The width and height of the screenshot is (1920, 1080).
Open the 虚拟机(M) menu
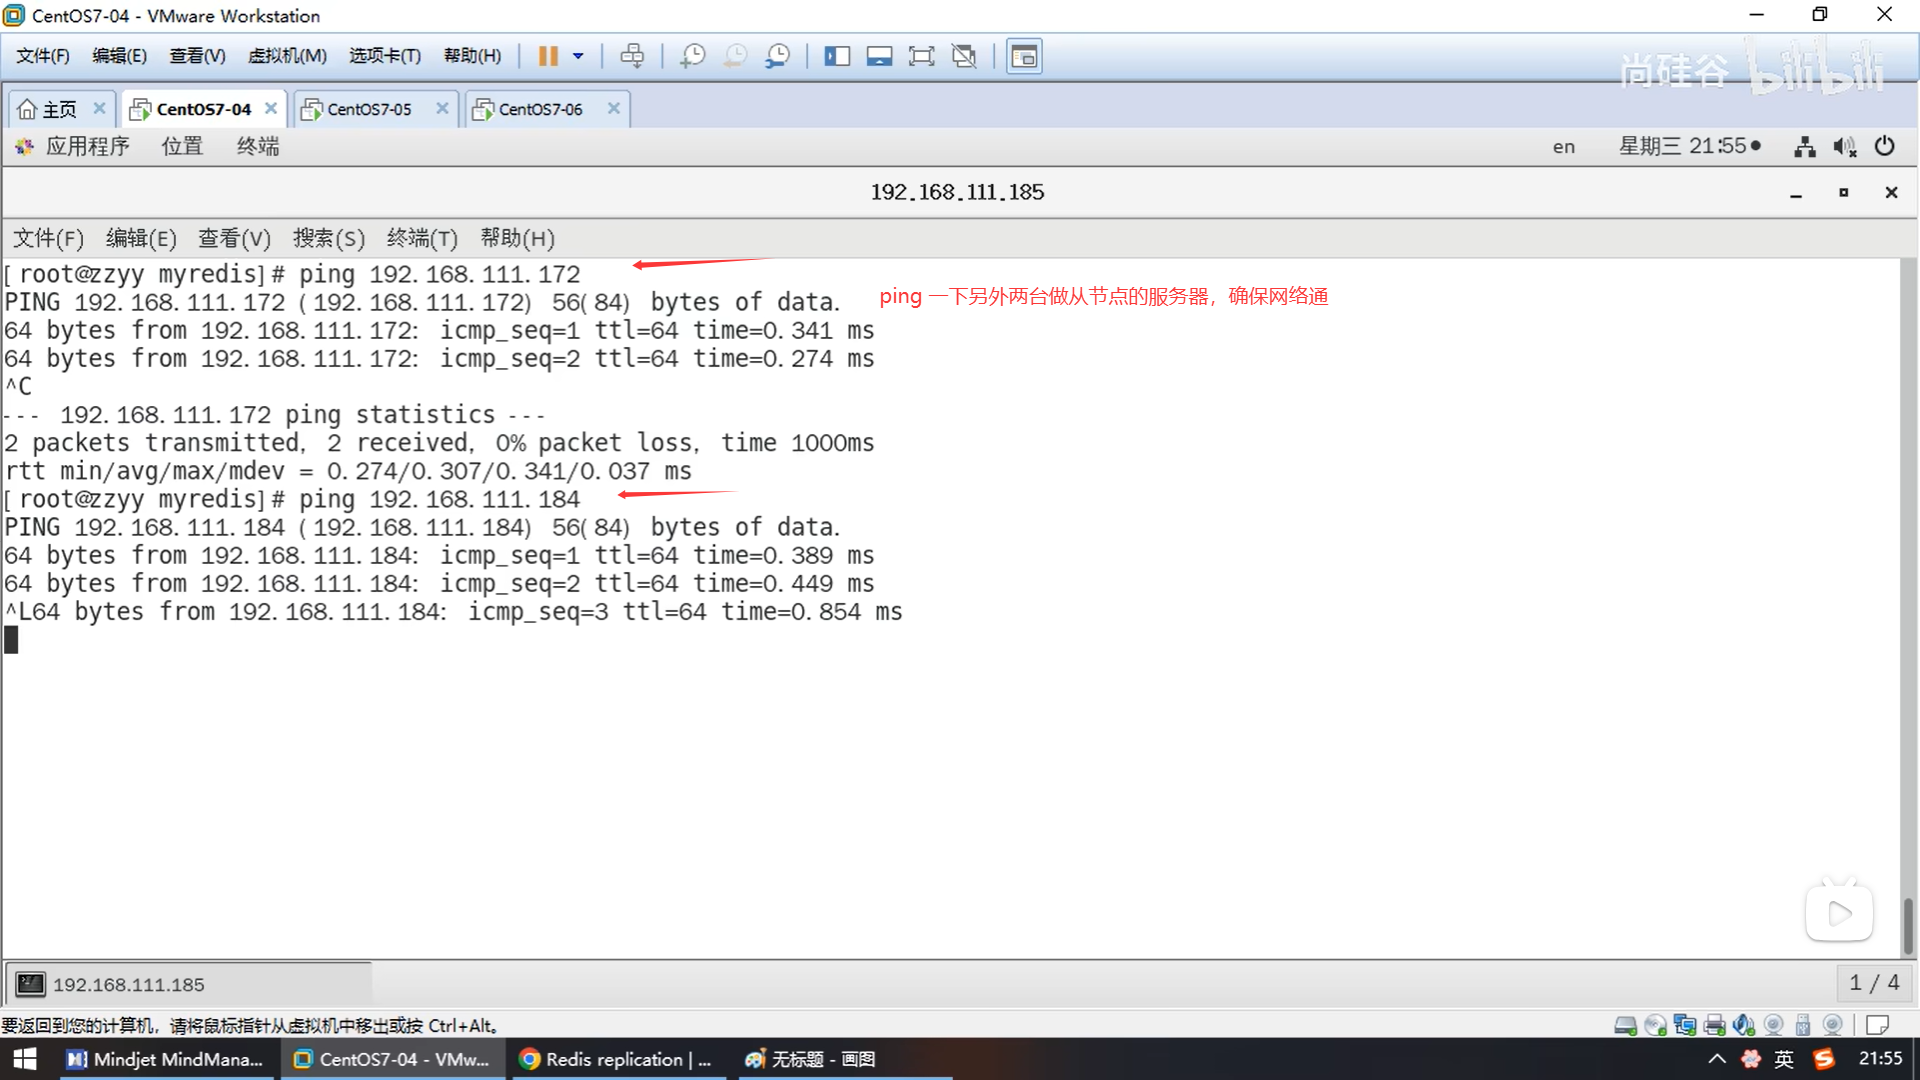coord(287,56)
